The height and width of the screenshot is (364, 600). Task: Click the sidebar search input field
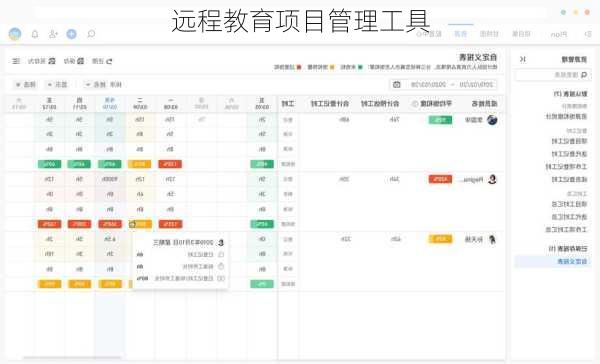click(554, 75)
